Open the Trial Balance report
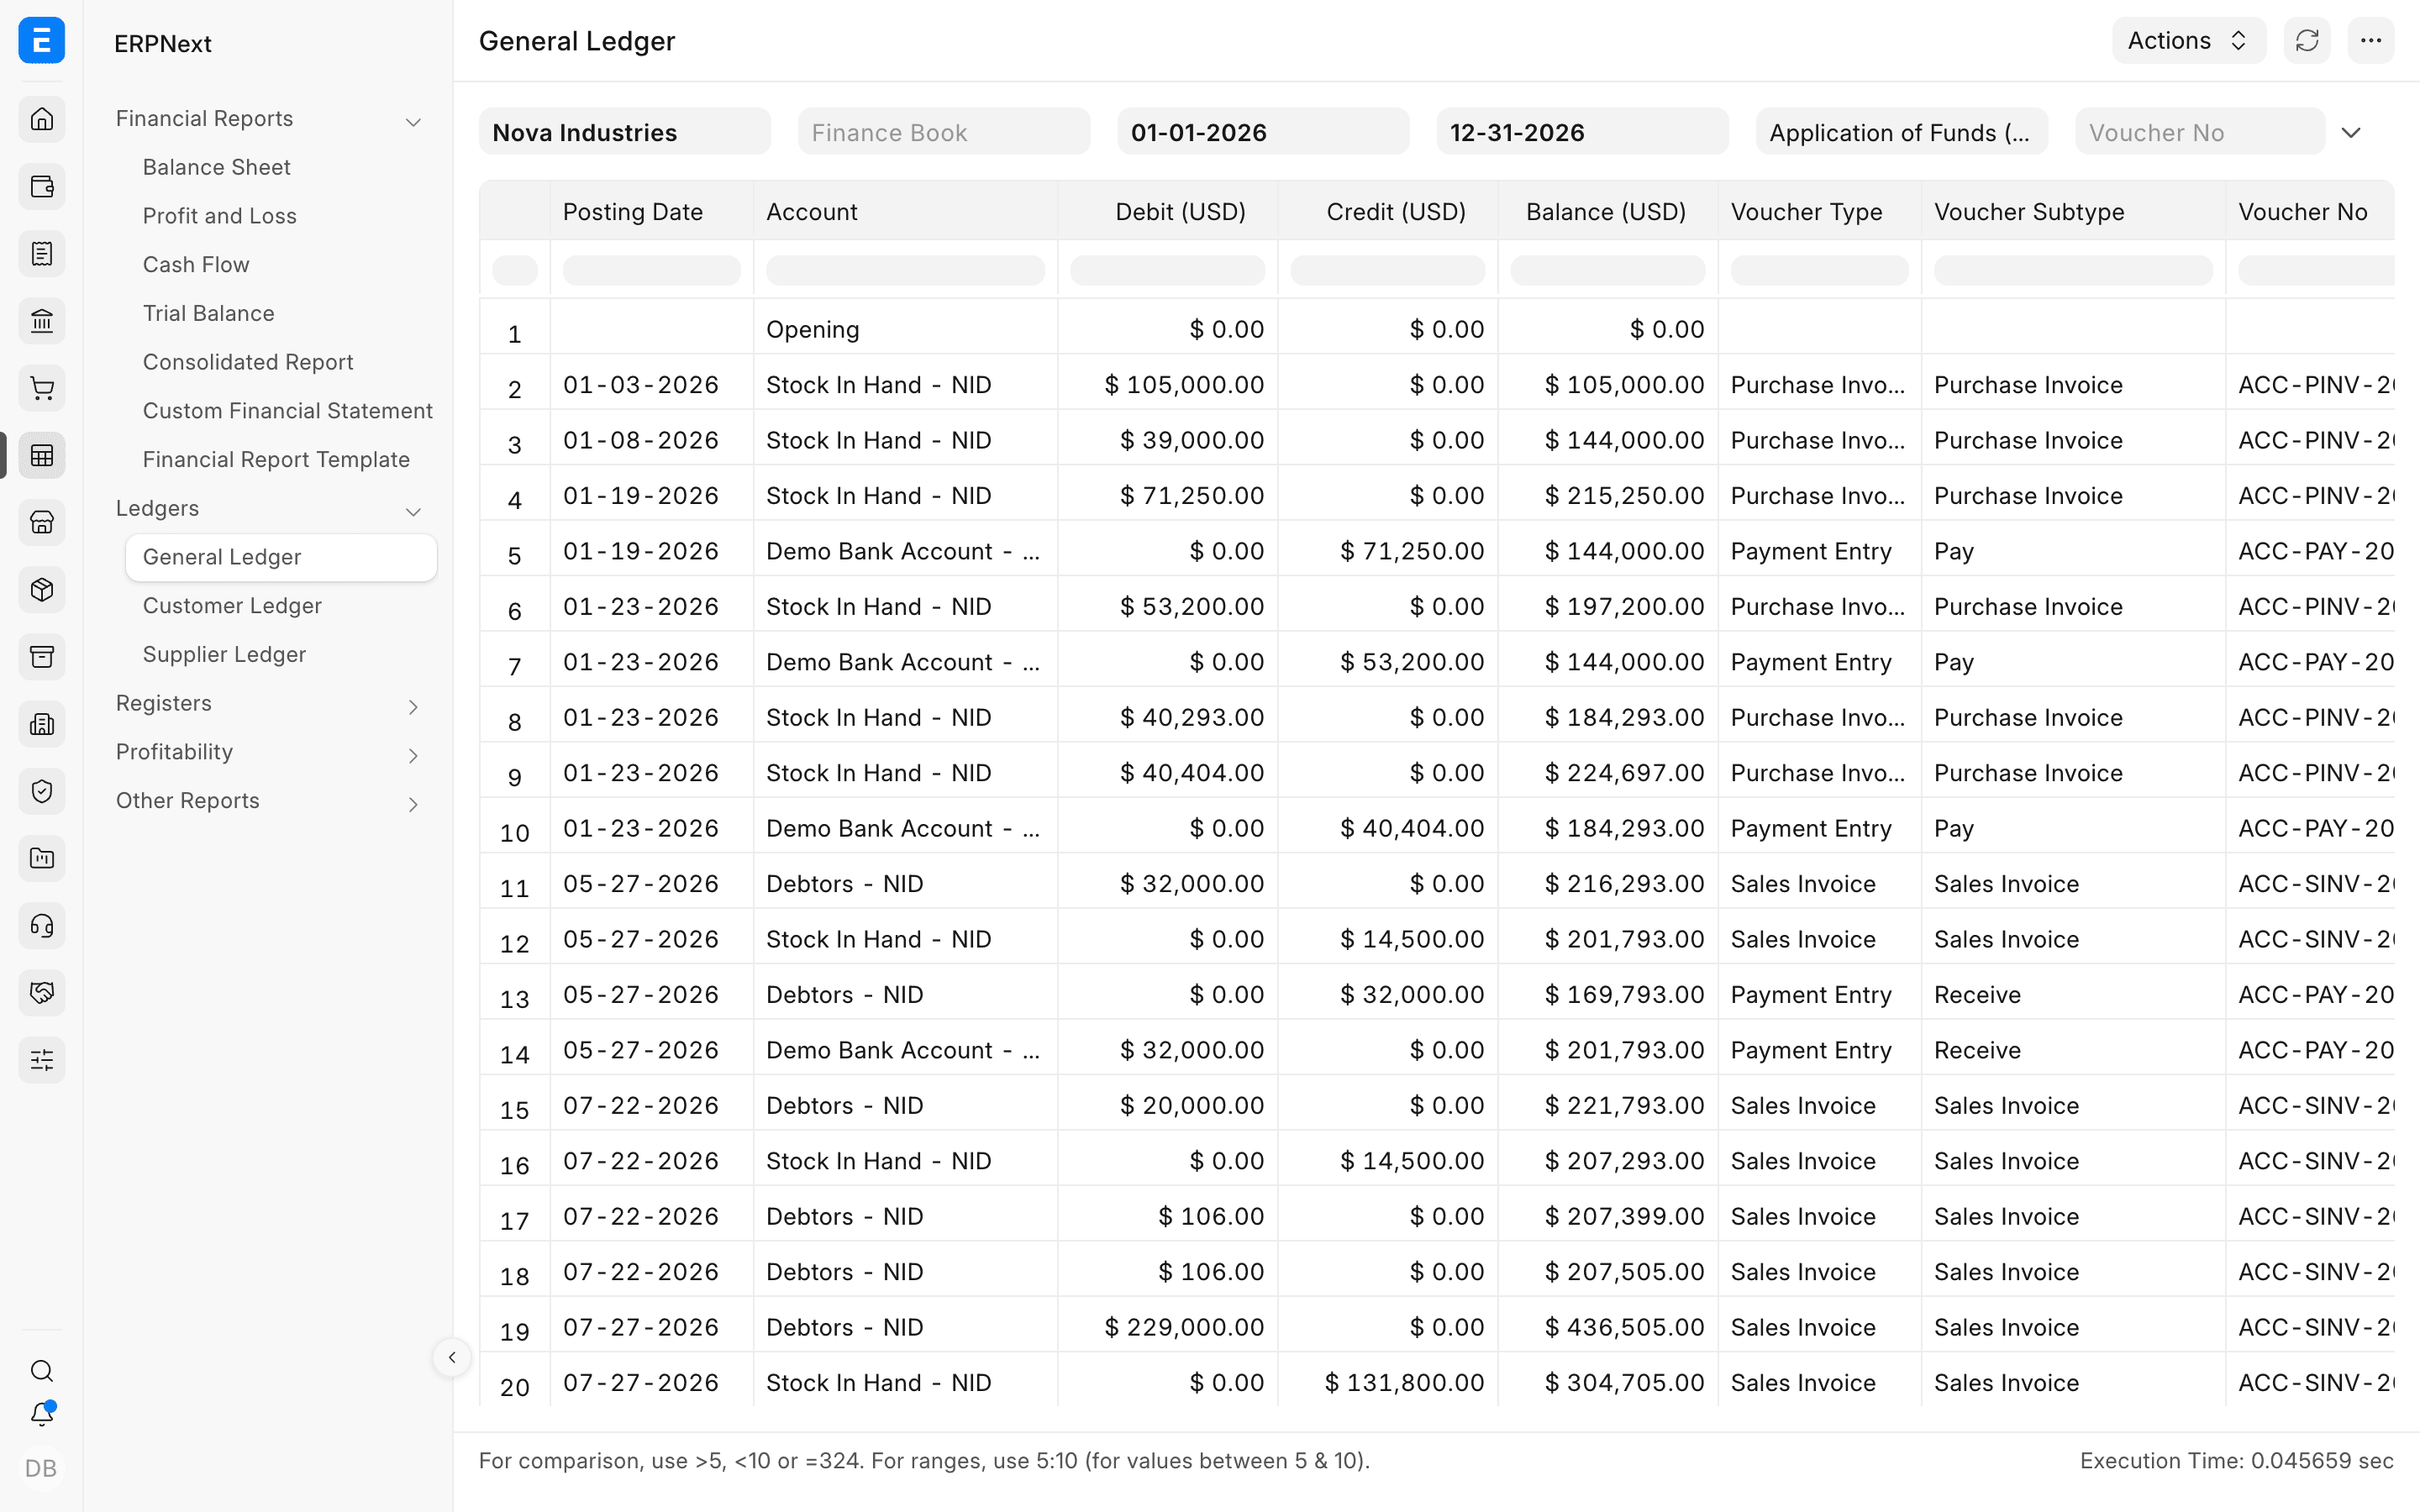2420x1512 pixels. (208, 314)
